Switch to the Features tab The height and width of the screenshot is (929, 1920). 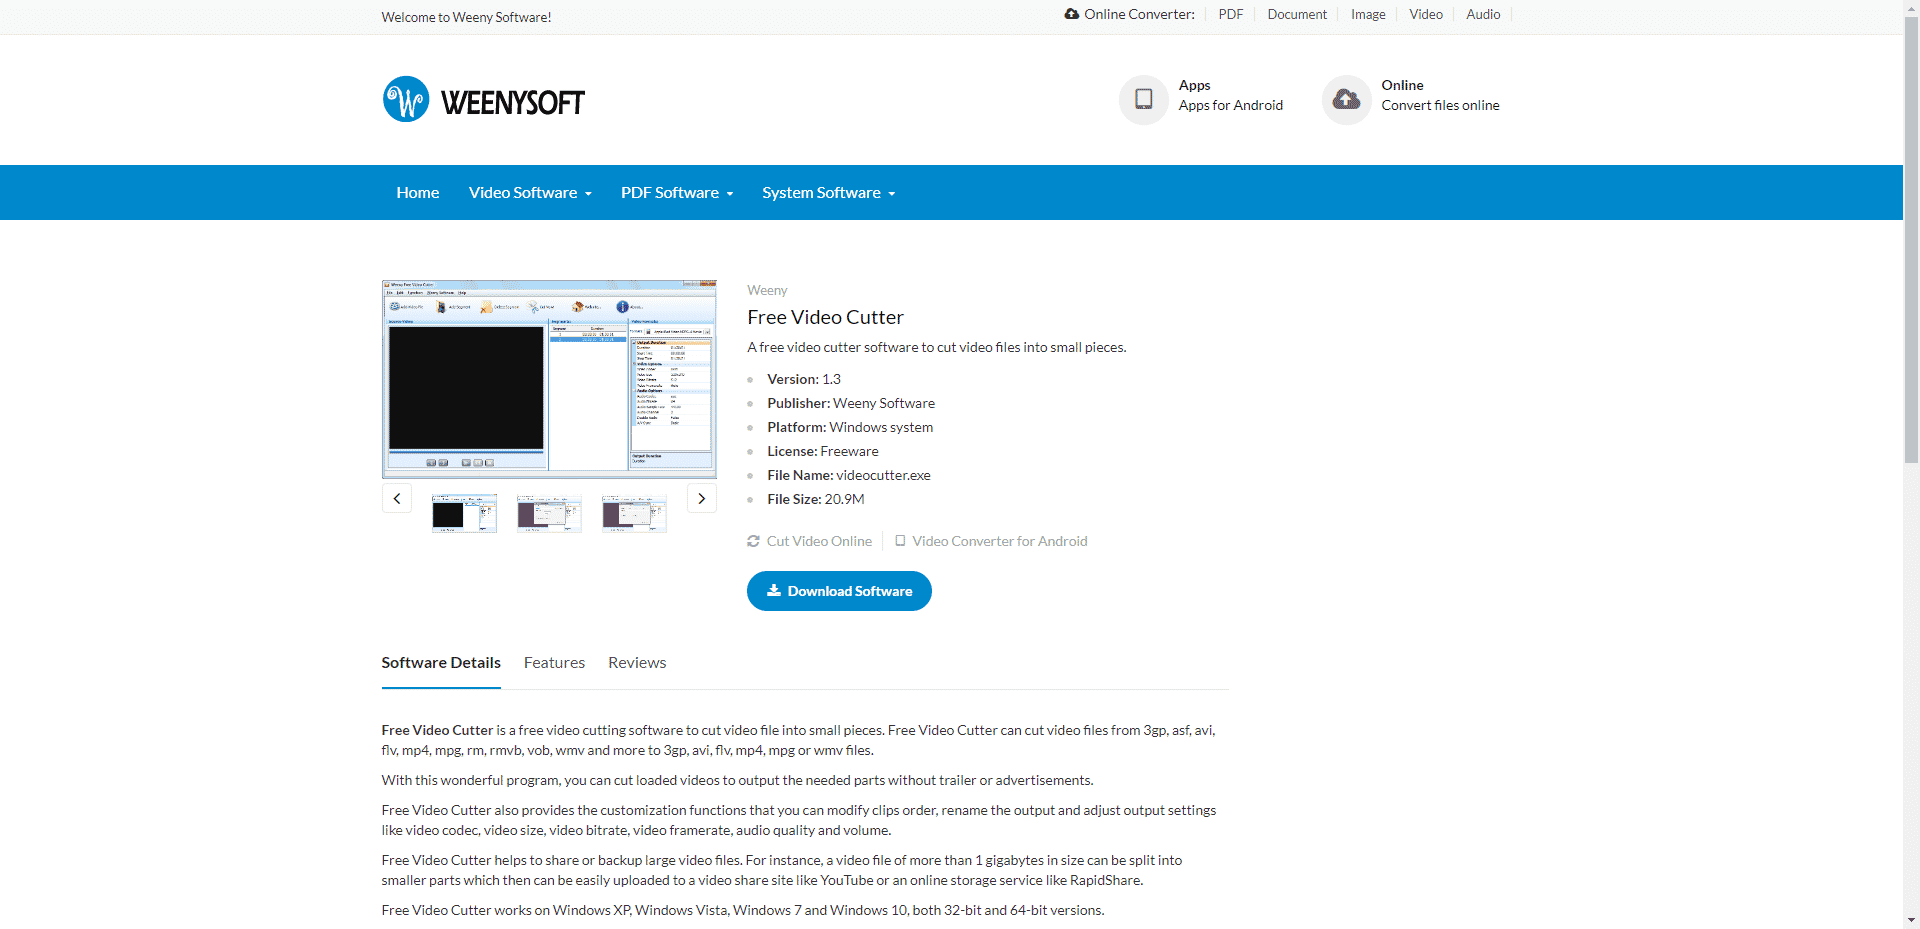pos(554,663)
